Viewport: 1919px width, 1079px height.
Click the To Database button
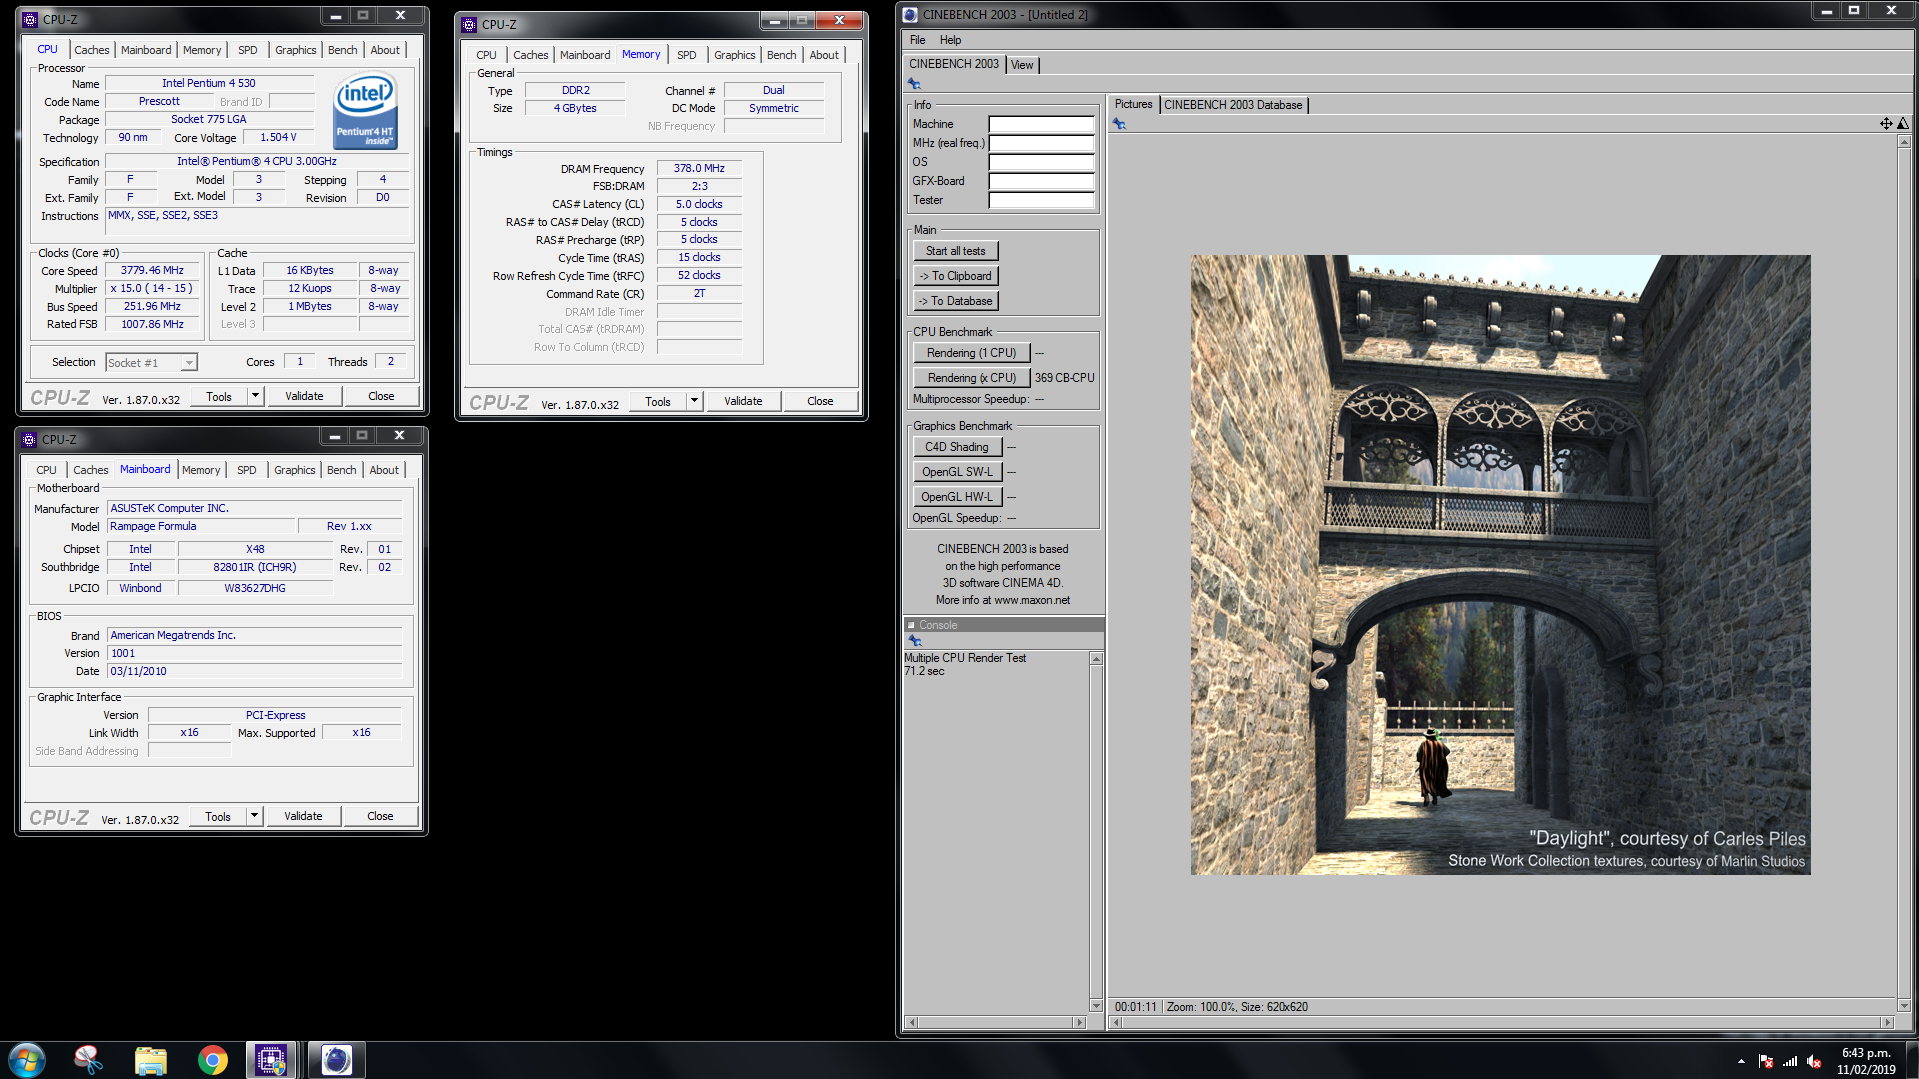[955, 301]
